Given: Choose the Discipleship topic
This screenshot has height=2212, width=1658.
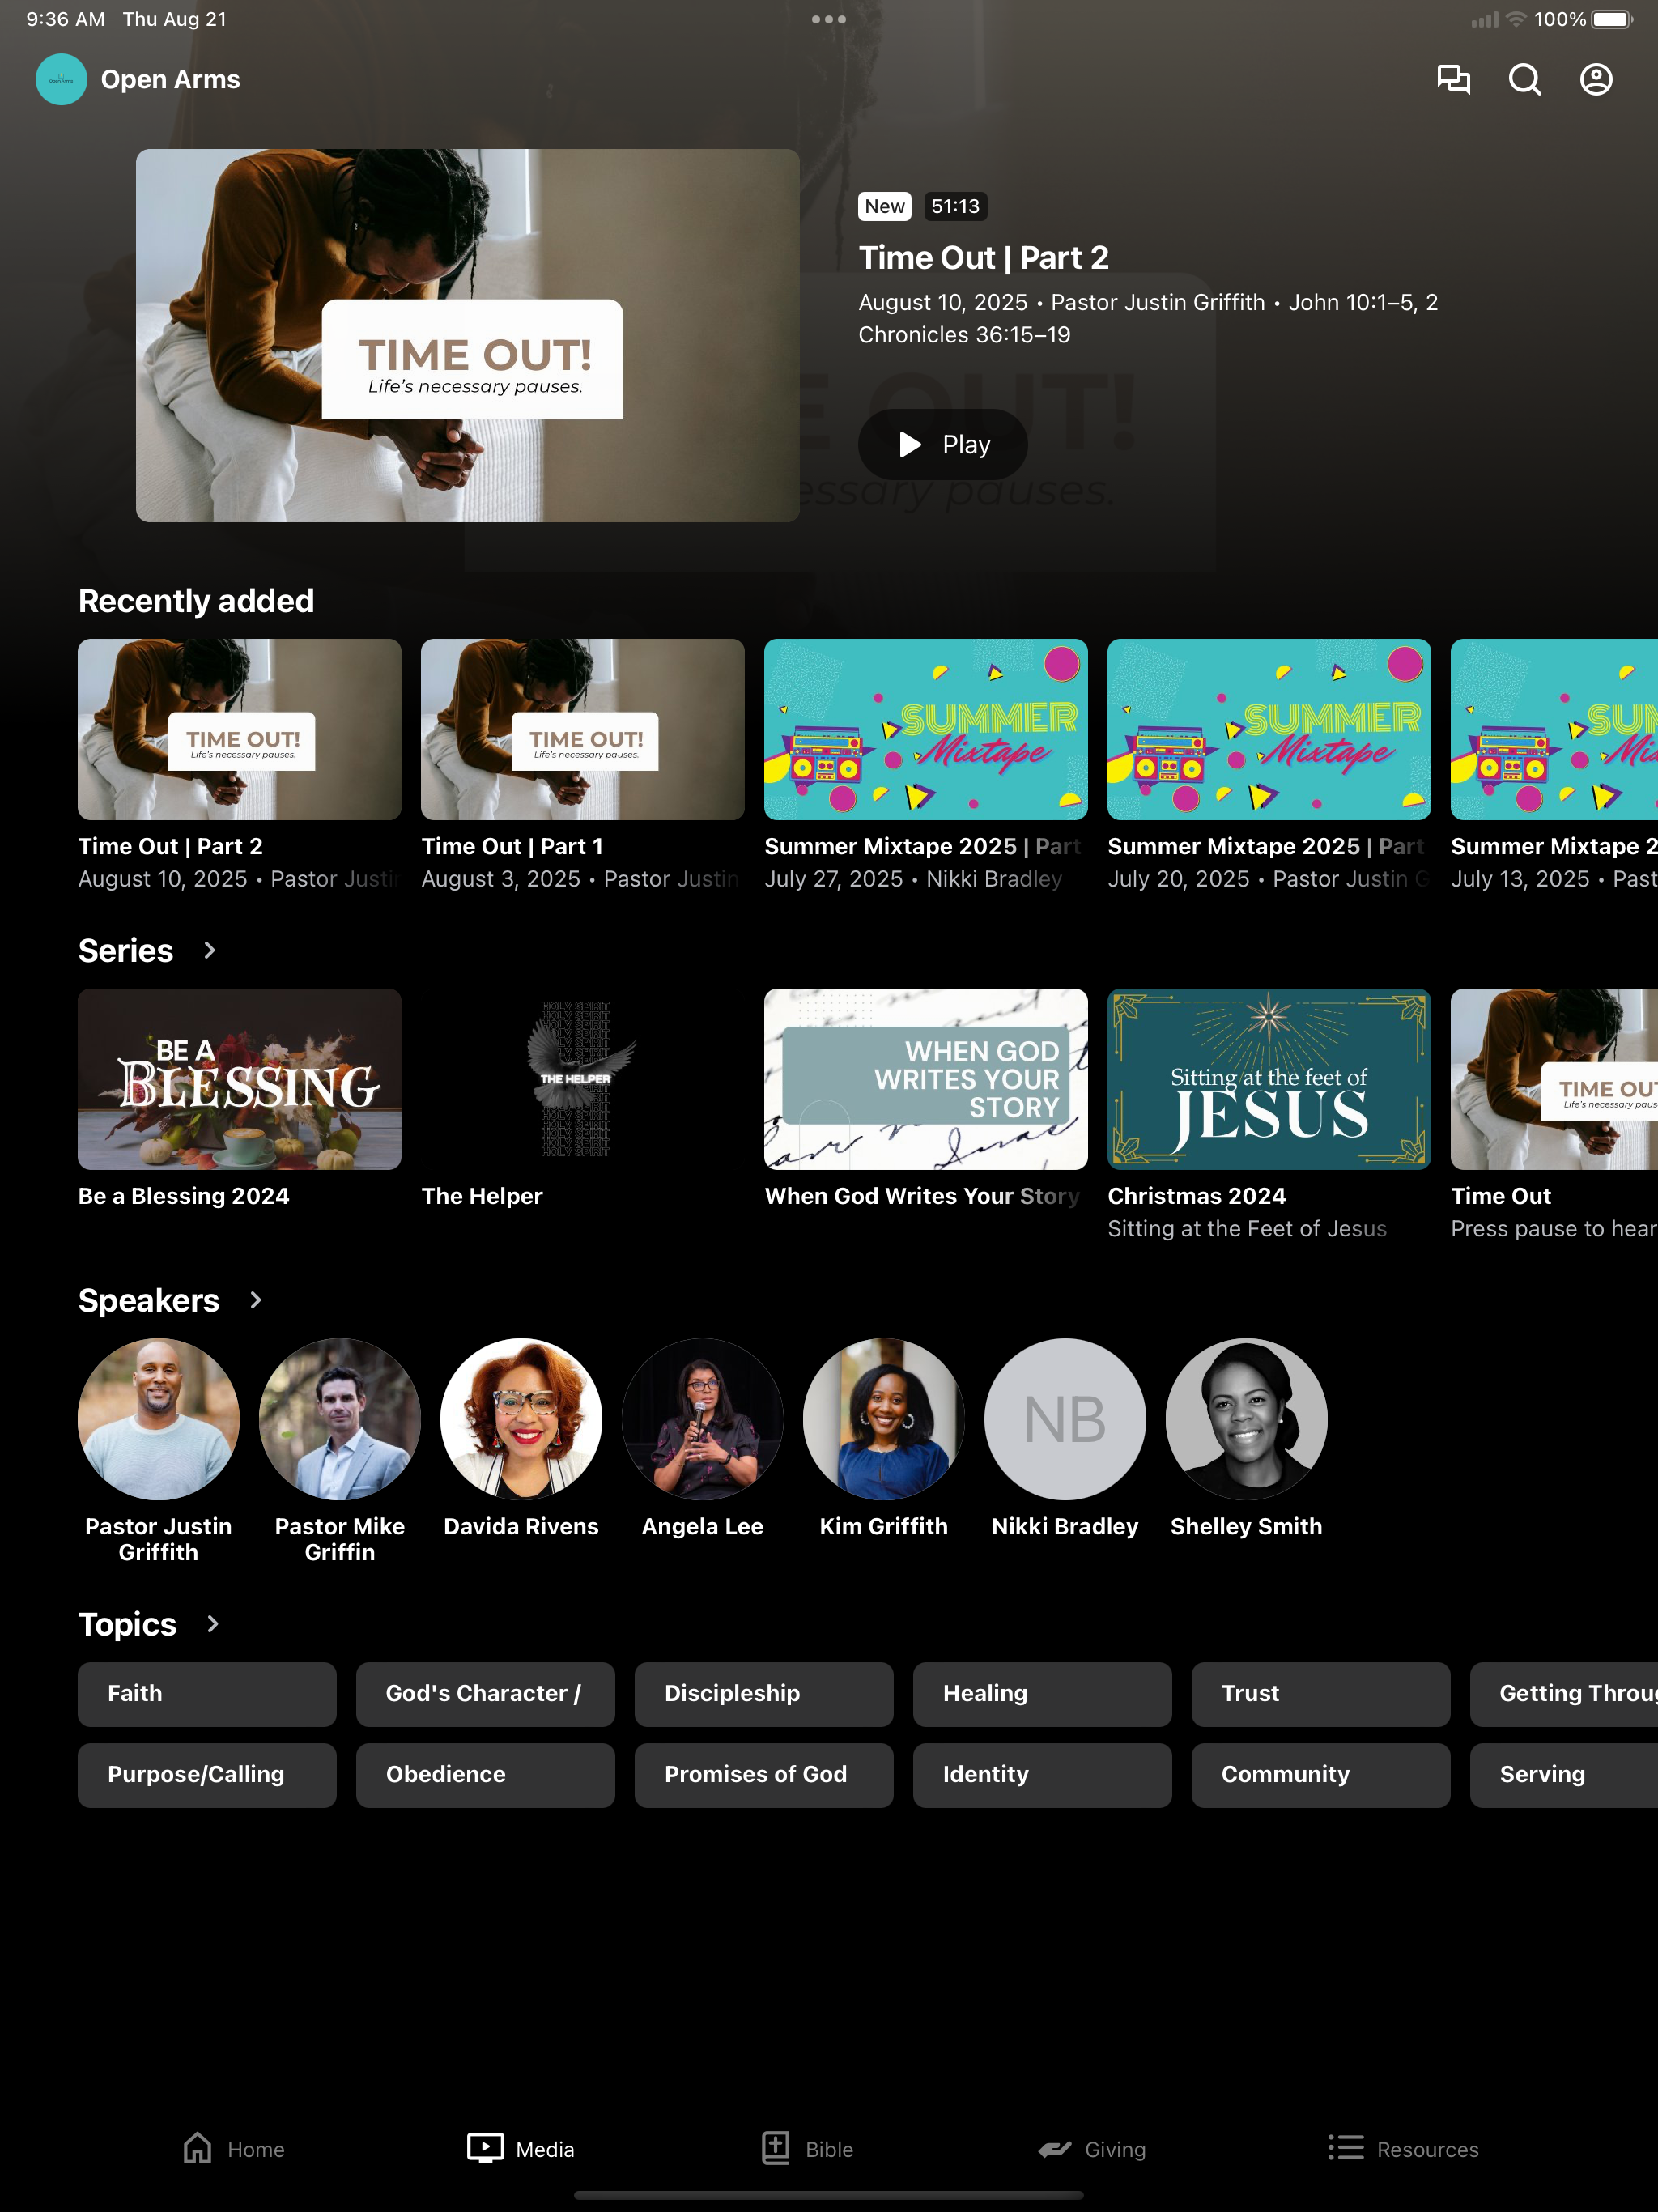Looking at the screenshot, I should pyautogui.click(x=764, y=1694).
